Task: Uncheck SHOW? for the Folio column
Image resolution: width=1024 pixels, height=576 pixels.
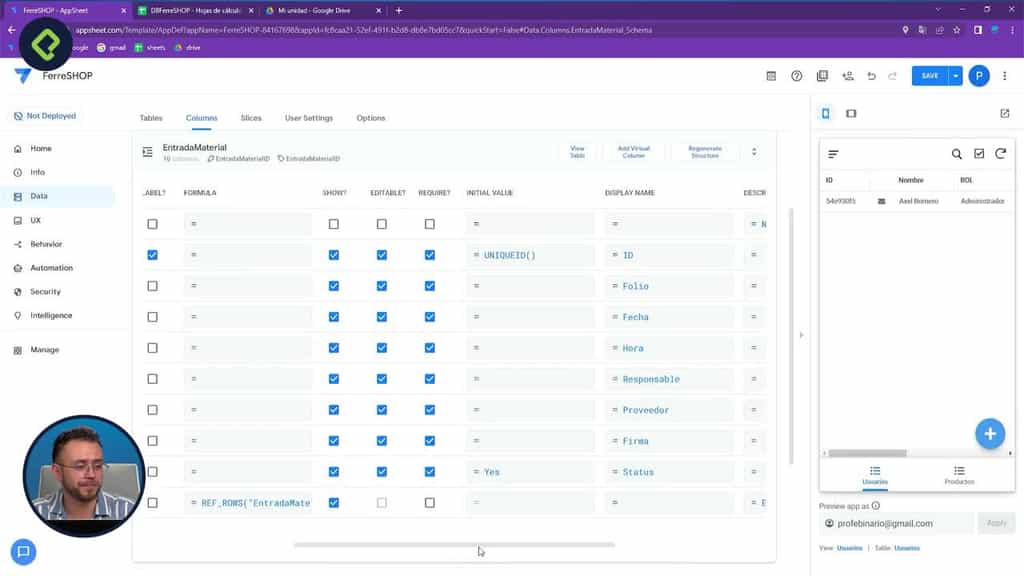Action: click(x=334, y=286)
